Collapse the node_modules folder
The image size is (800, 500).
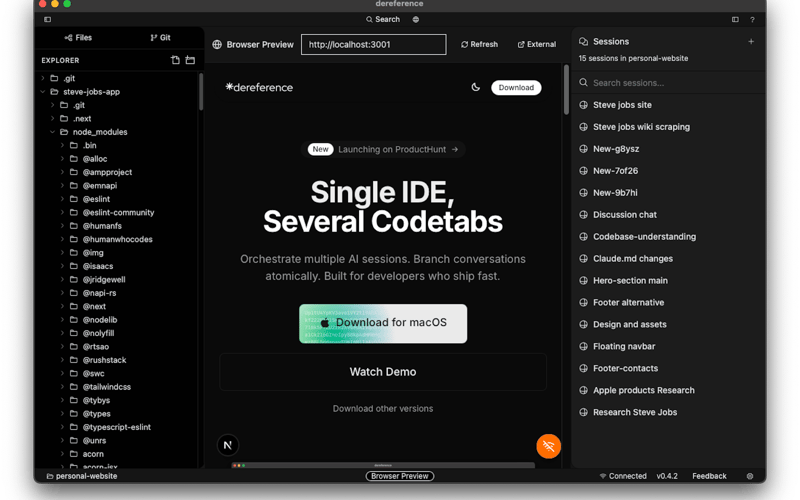pyautogui.click(x=53, y=132)
